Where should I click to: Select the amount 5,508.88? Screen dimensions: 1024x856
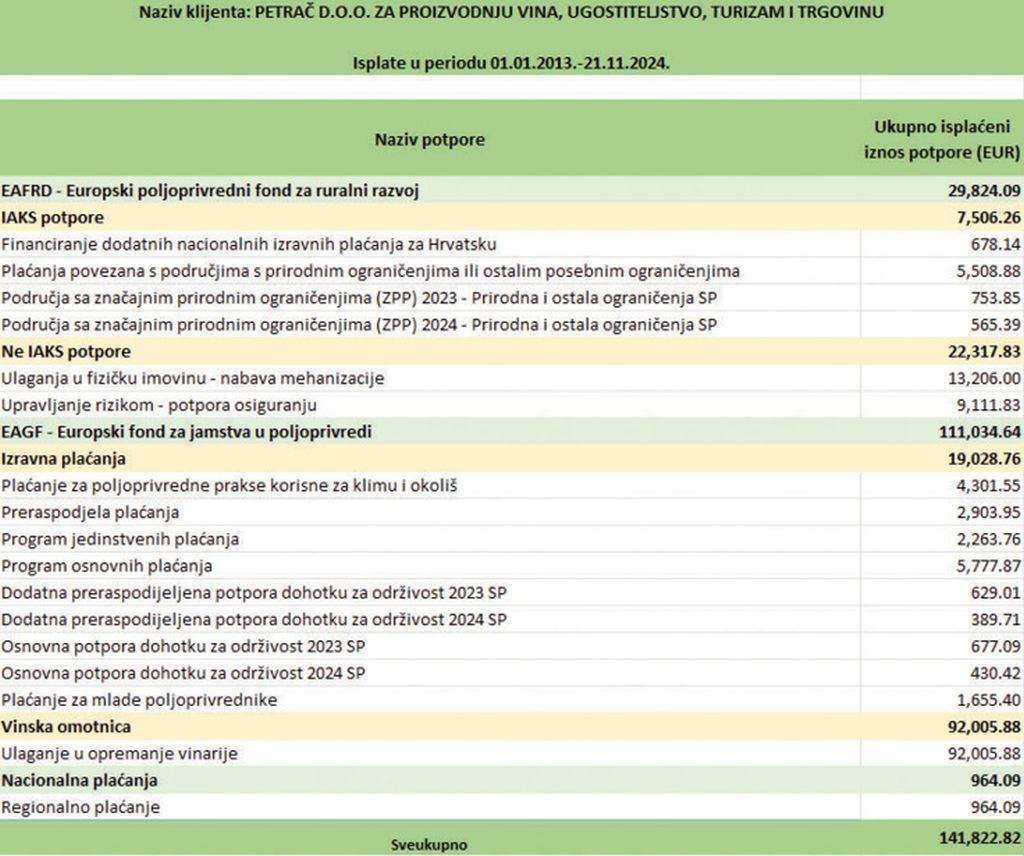(x=989, y=271)
